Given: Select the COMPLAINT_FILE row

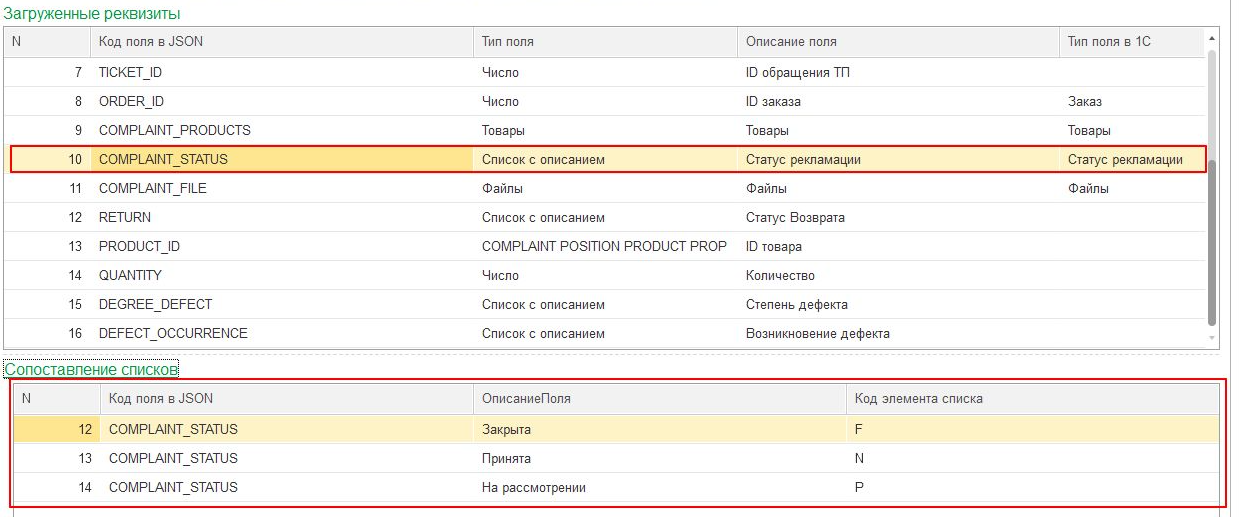Looking at the screenshot, I should [x=152, y=188].
